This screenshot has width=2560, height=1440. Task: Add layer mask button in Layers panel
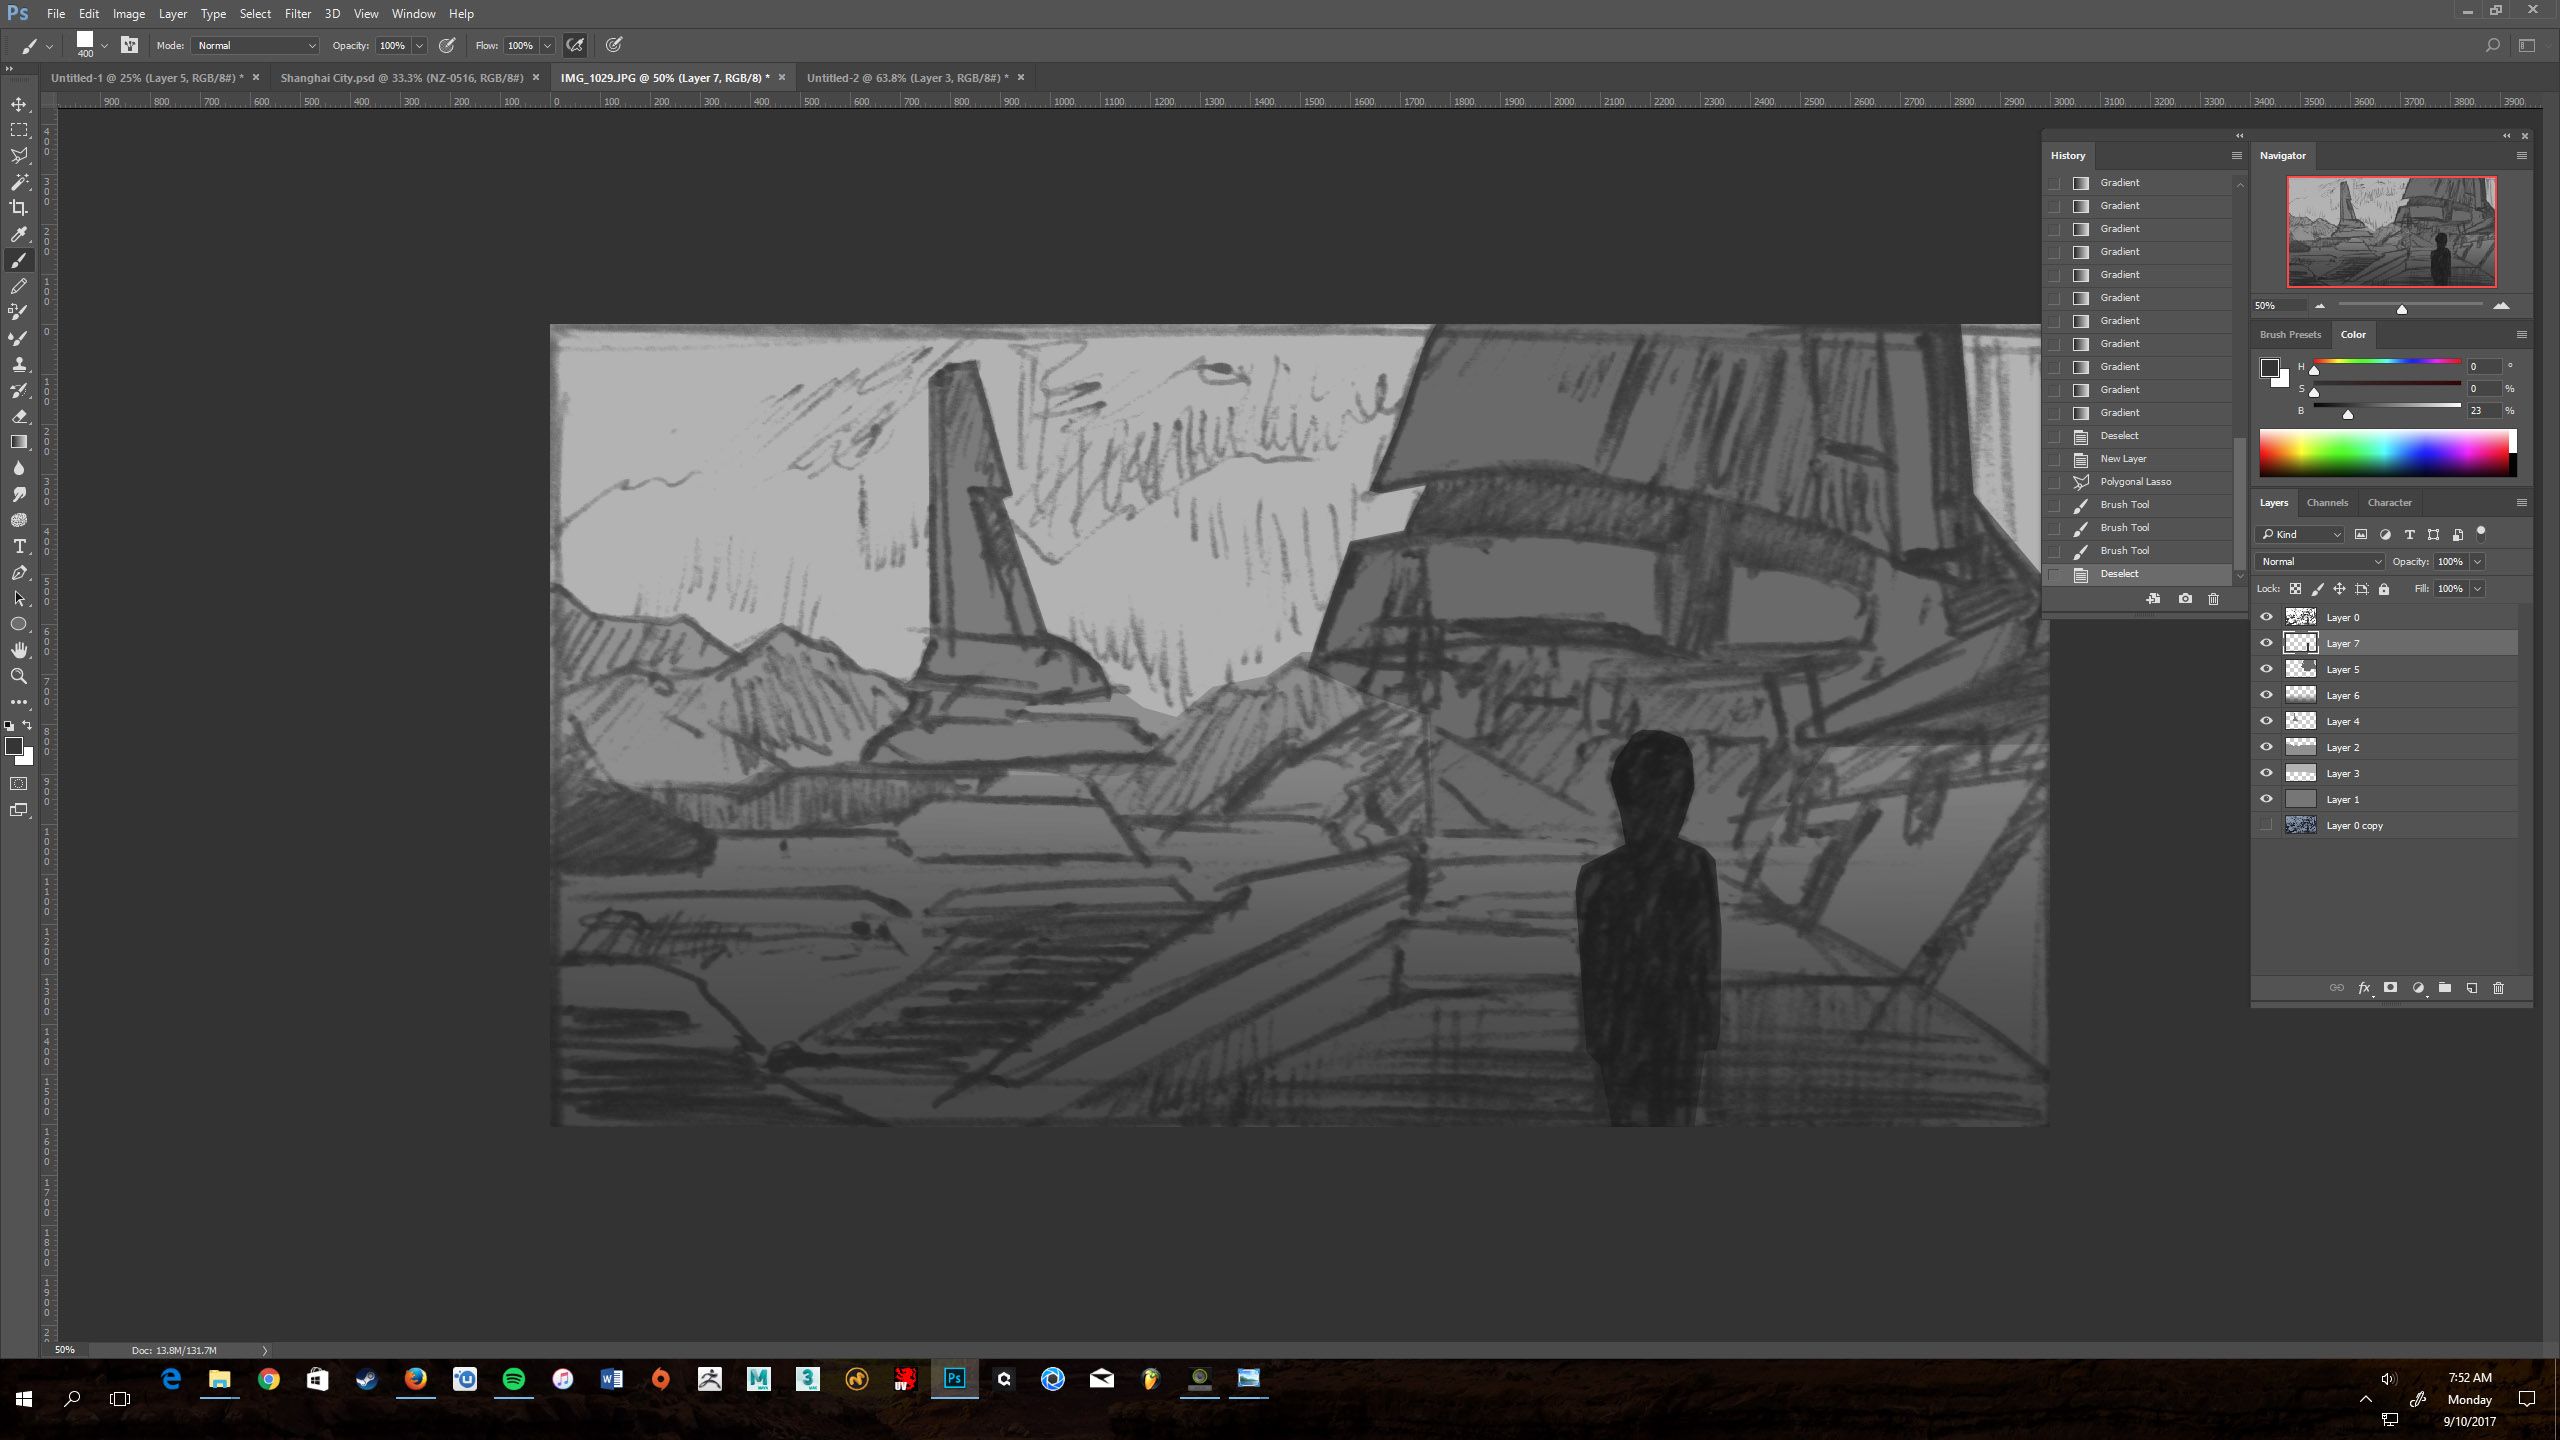2391,988
